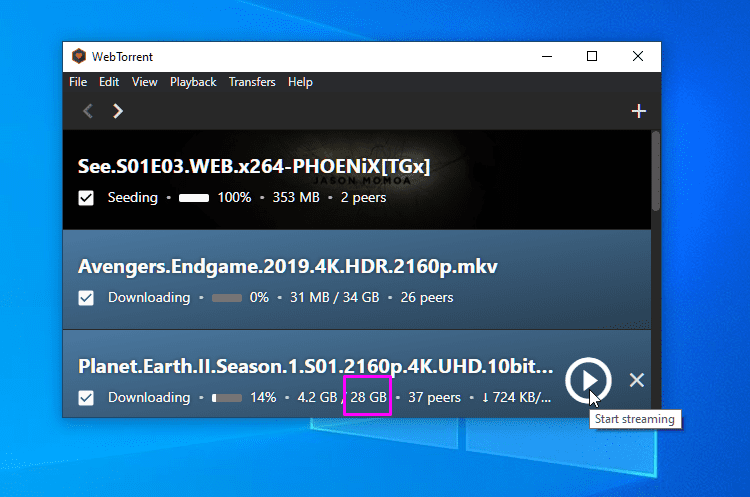Click the torrent list vertical scrollbar
The image size is (750, 497).
click(x=656, y=171)
